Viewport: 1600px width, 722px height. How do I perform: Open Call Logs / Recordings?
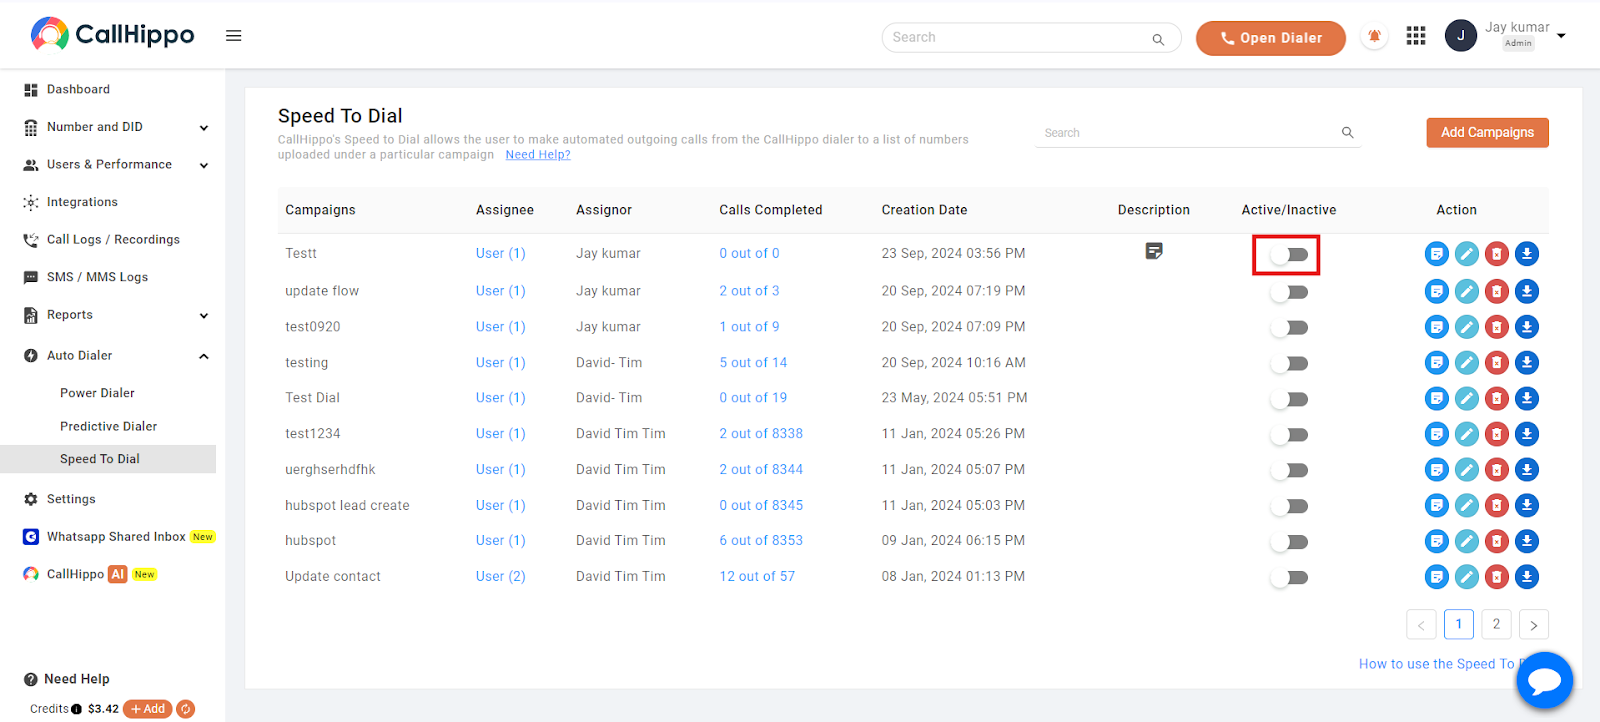113,240
